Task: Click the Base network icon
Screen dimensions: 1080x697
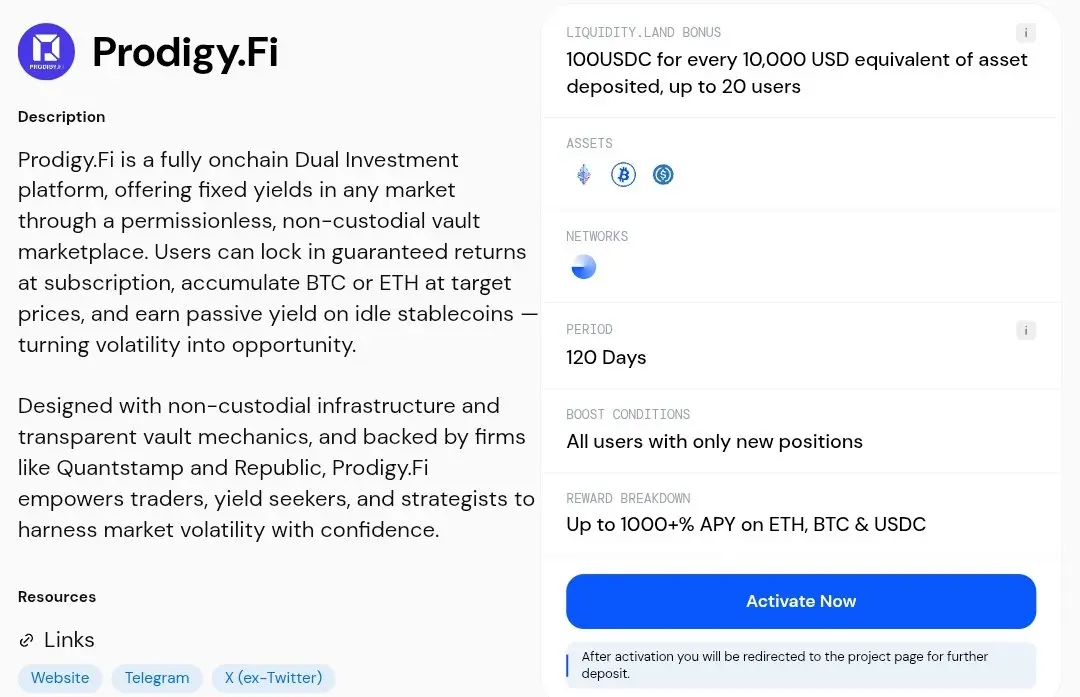Action: click(583, 267)
